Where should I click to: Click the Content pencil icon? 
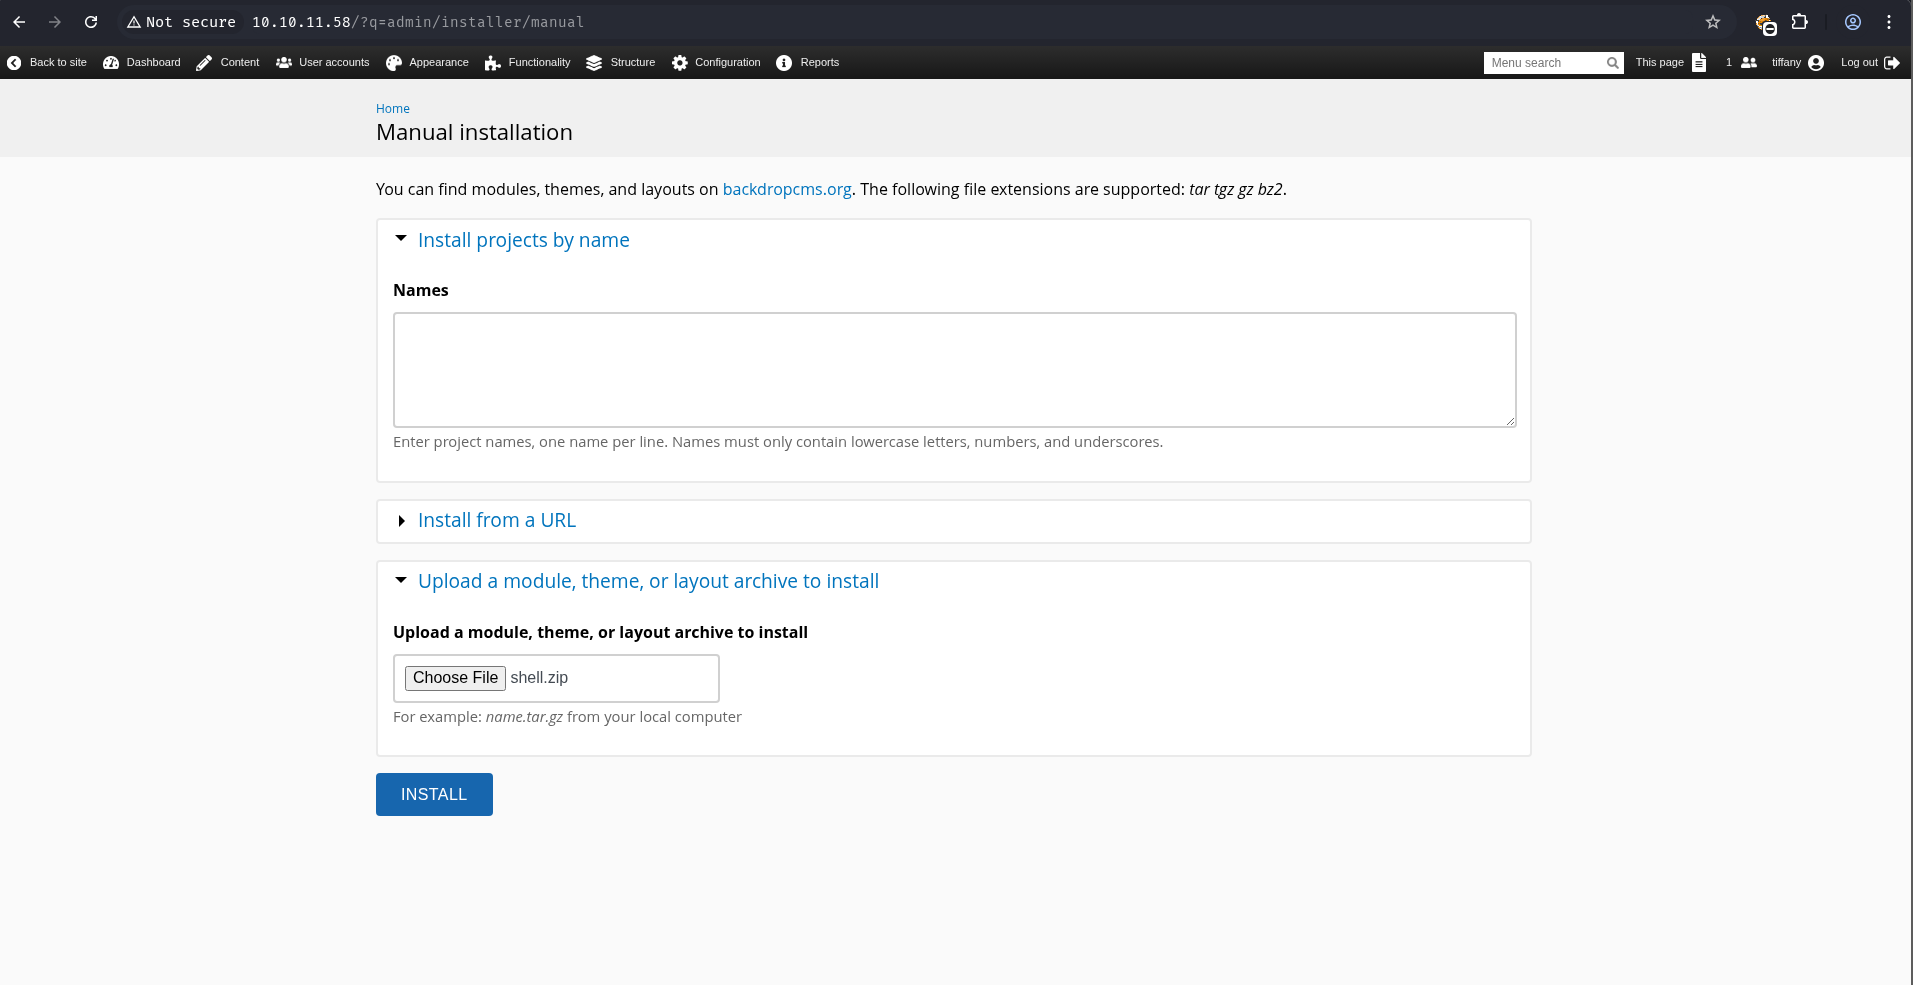204,63
